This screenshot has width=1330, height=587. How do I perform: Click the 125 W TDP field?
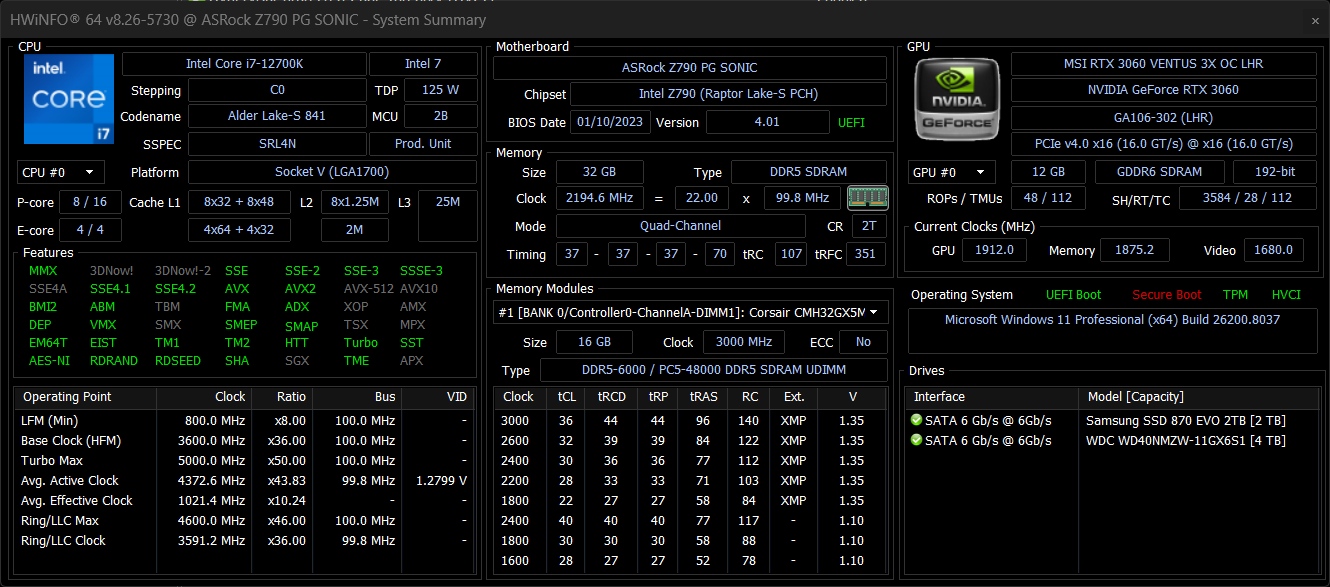440,90
